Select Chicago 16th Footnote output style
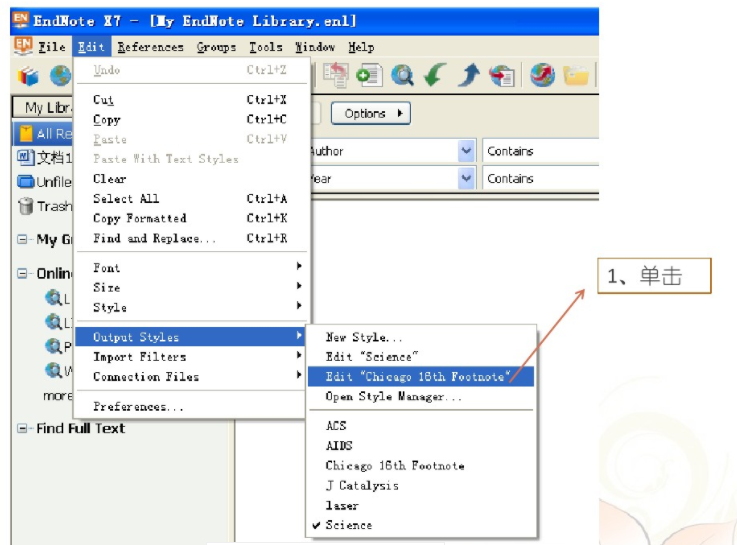The image size is (737, 545). pos(421,466)
